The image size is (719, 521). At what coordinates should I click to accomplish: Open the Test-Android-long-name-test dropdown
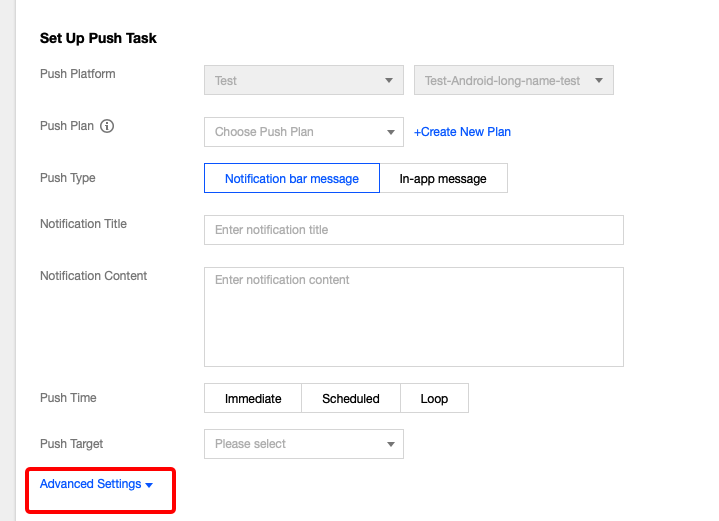[x=513, y=81]
